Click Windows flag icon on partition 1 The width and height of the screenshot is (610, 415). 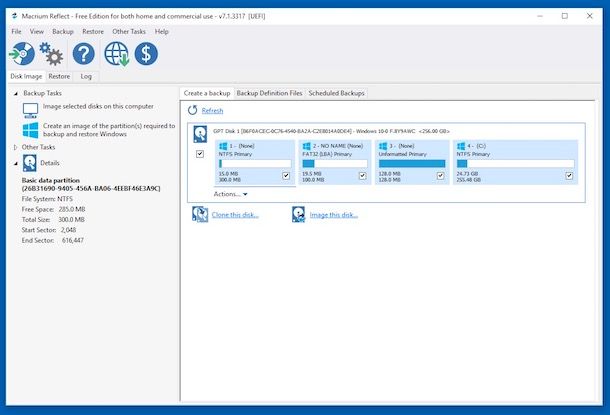223,146
